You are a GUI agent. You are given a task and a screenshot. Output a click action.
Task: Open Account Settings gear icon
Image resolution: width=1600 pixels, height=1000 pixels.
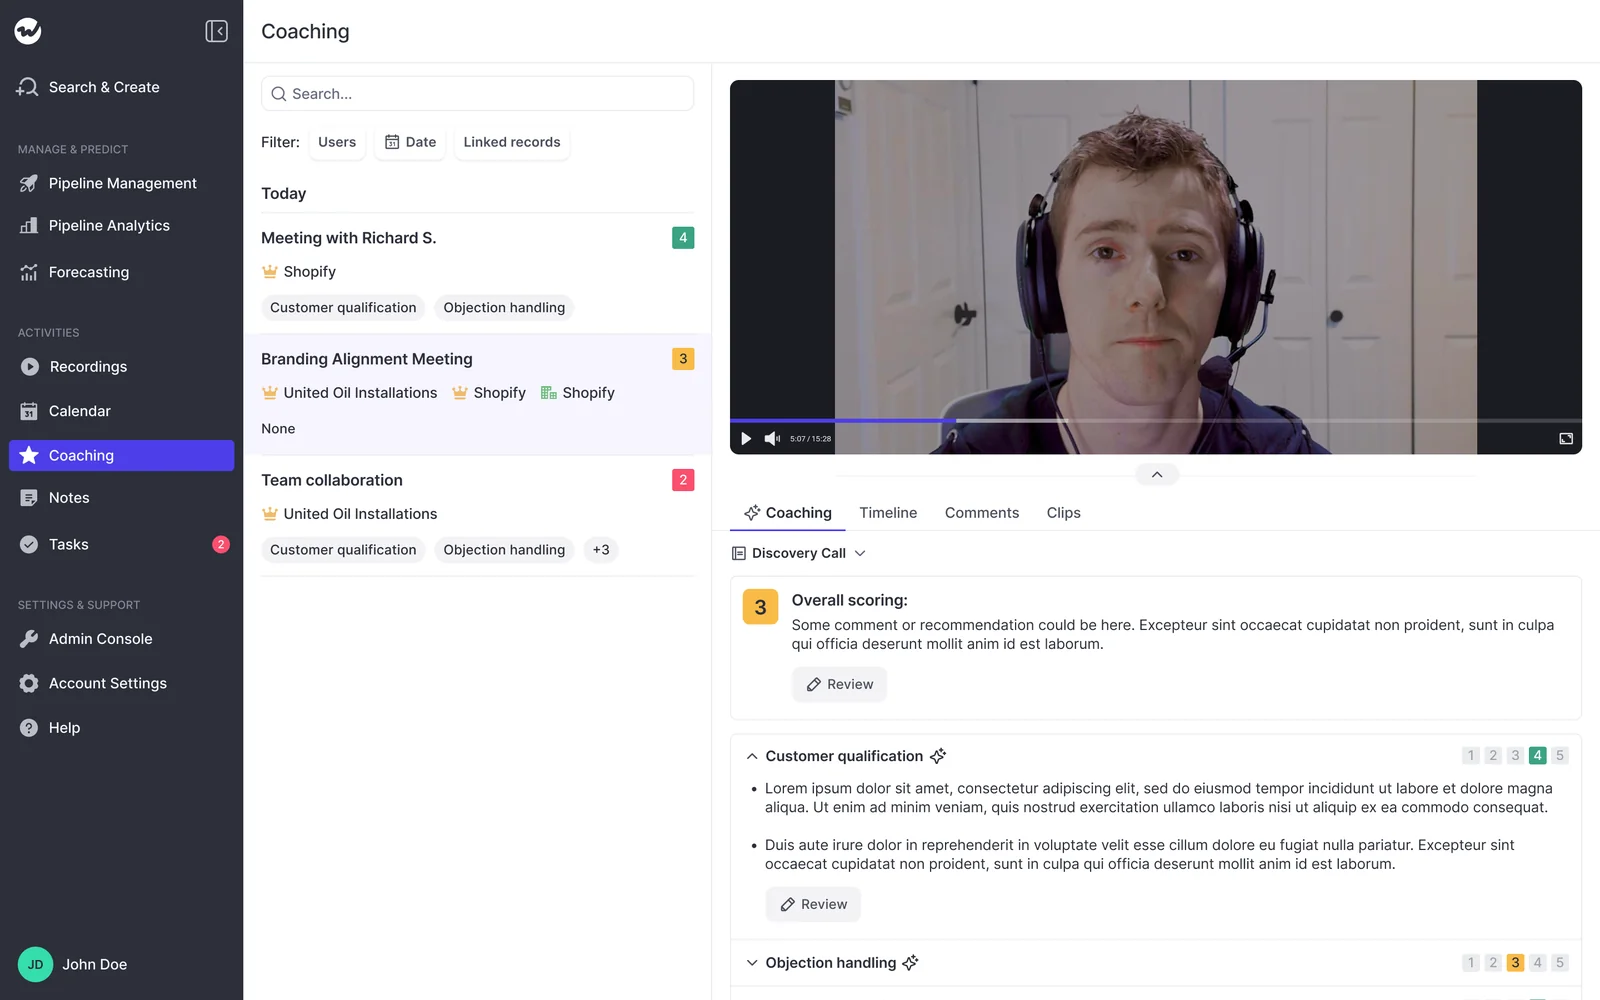[x=29, y=683]
